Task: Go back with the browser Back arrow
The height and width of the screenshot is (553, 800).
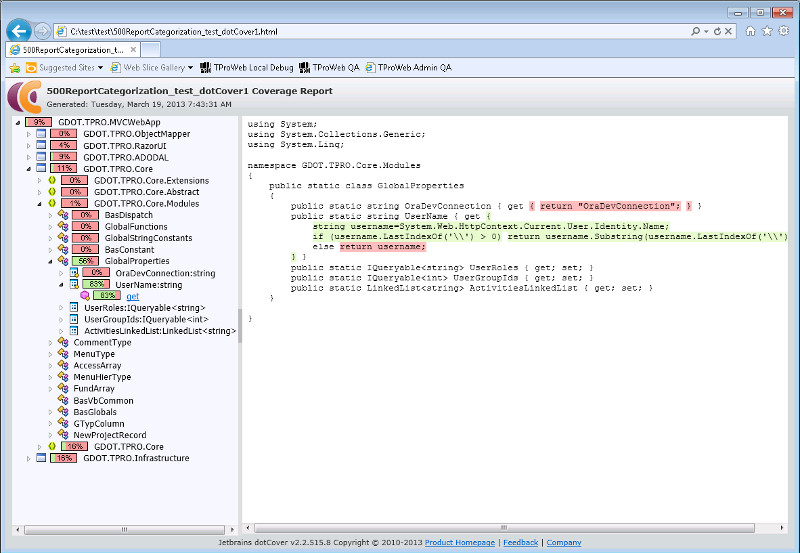Action: click(19, 31)
